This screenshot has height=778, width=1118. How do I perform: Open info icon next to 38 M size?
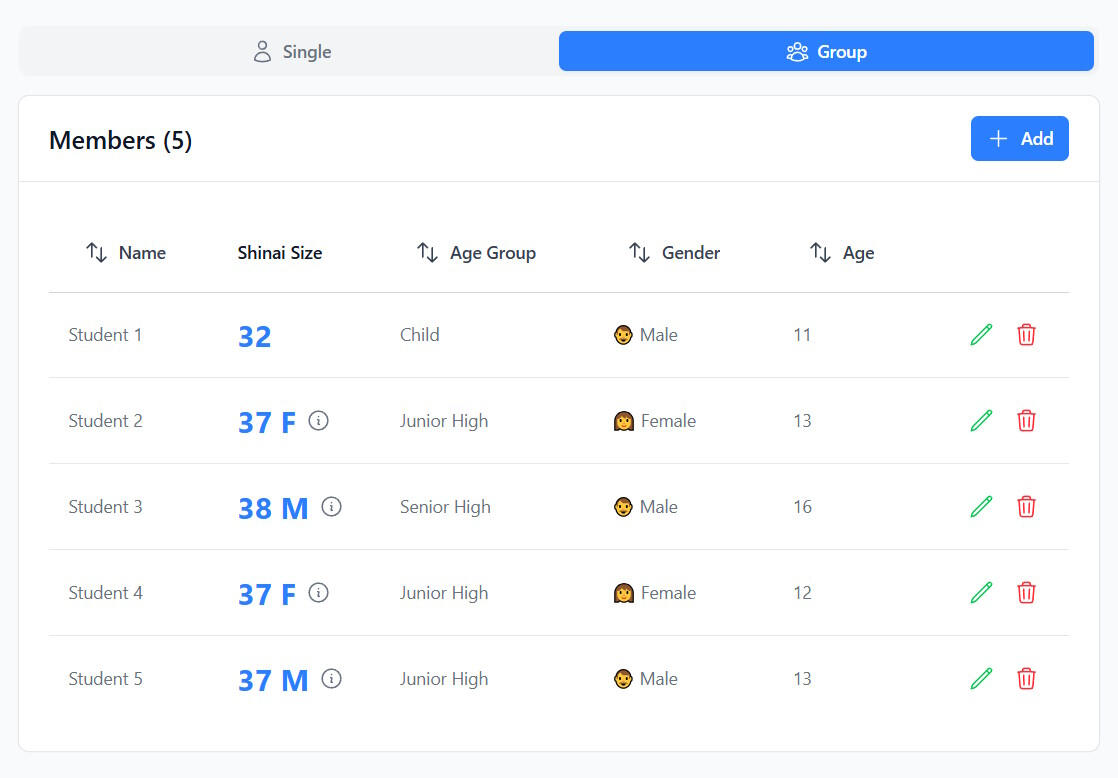pyautogui.click(x=331, y=507)
